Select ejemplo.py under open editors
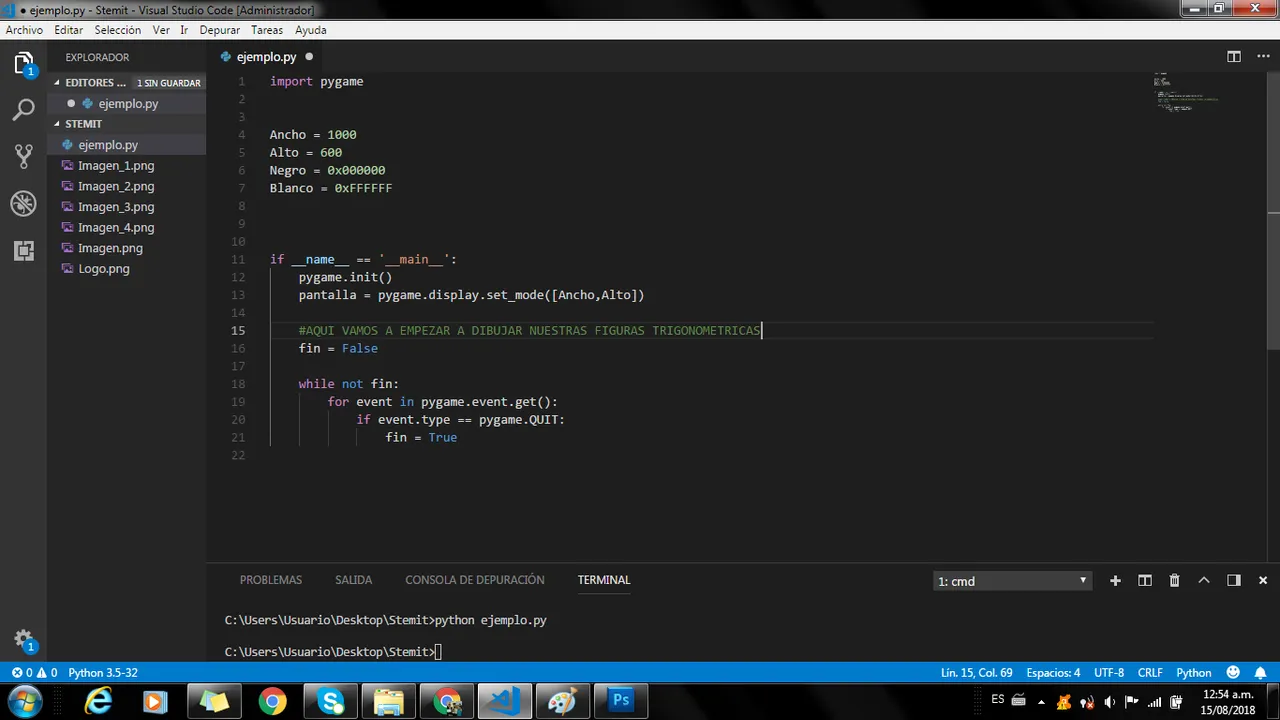The width and height of the screenshot is (1280, 720). point(127,103)
